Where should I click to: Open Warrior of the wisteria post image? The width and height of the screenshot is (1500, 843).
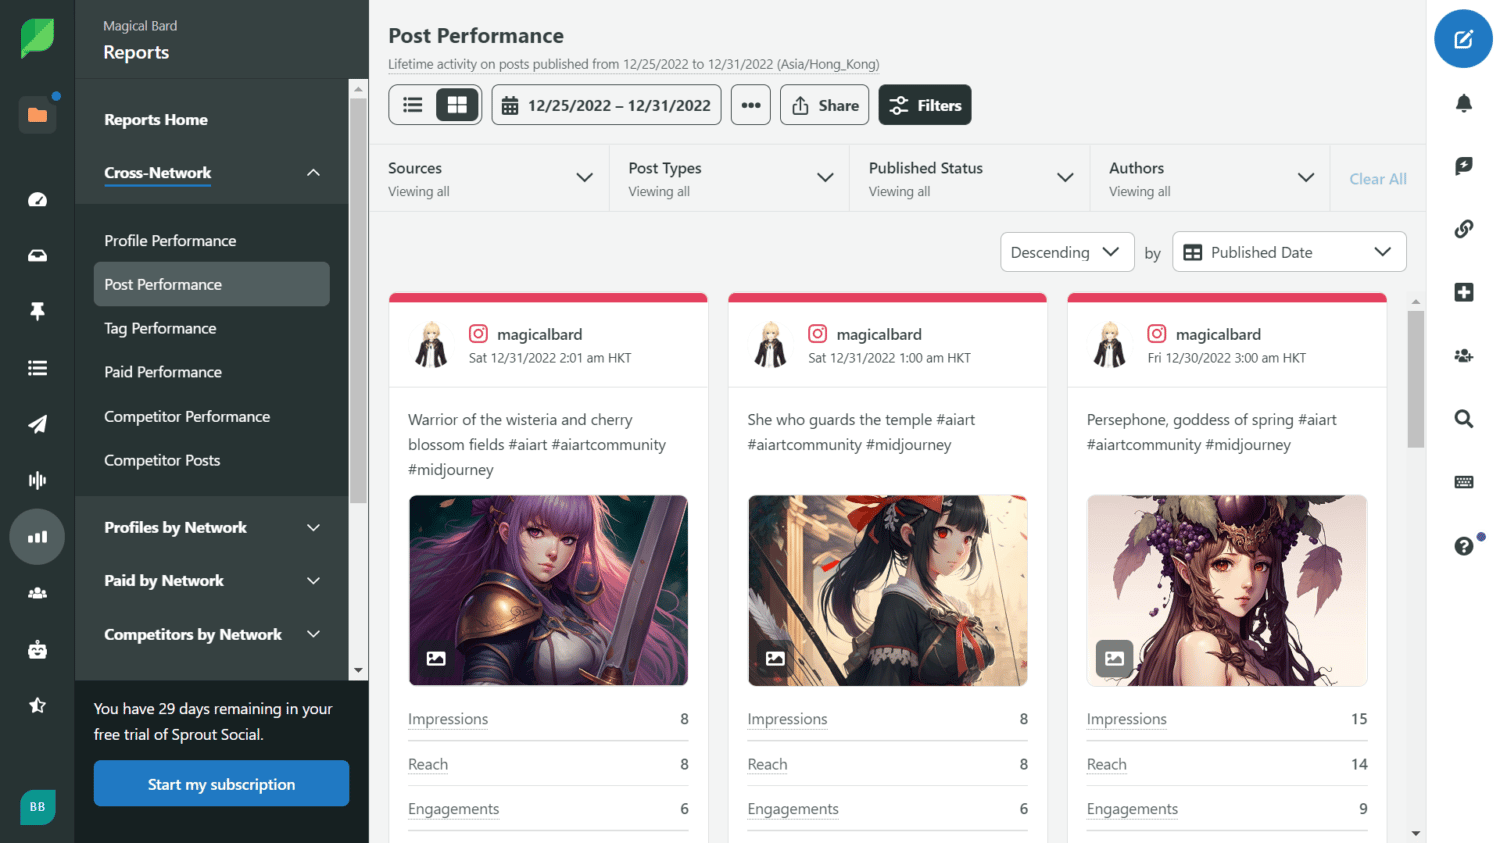pyautogui.click(x=548, y=590)
